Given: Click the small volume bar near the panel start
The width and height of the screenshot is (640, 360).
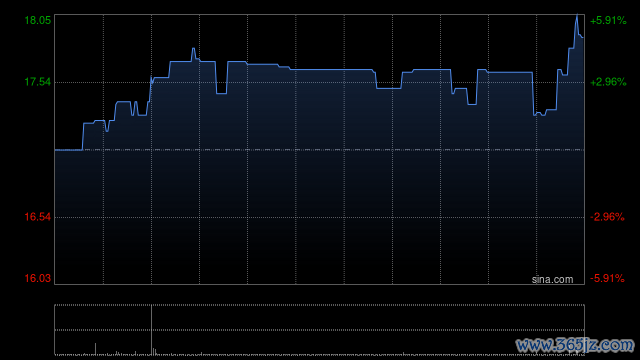Looking at the screenshot, I should (96, 349).
